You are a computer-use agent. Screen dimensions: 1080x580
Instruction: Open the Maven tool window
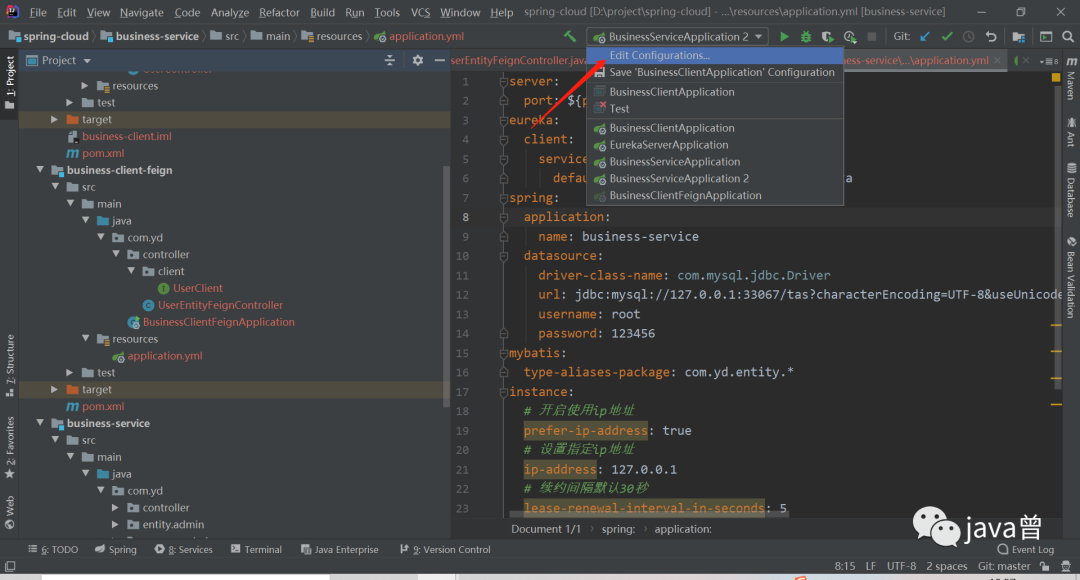(1071, 78)
